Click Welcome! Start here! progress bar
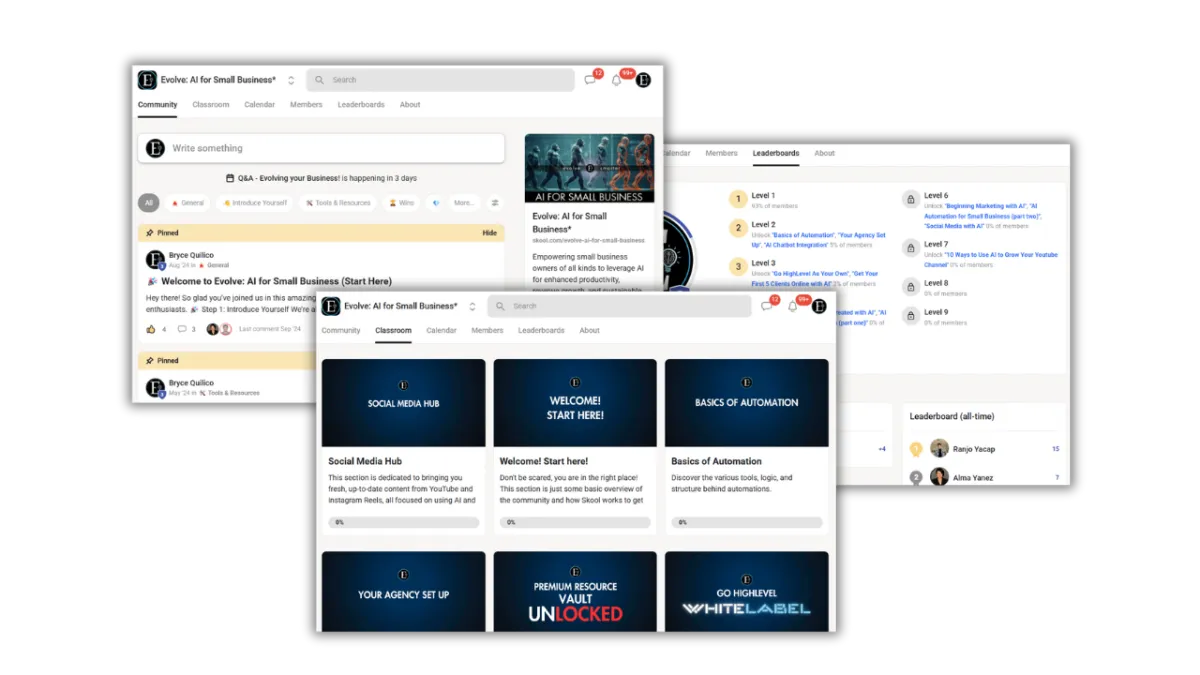The image size is (1200, 675). [575, 522]
